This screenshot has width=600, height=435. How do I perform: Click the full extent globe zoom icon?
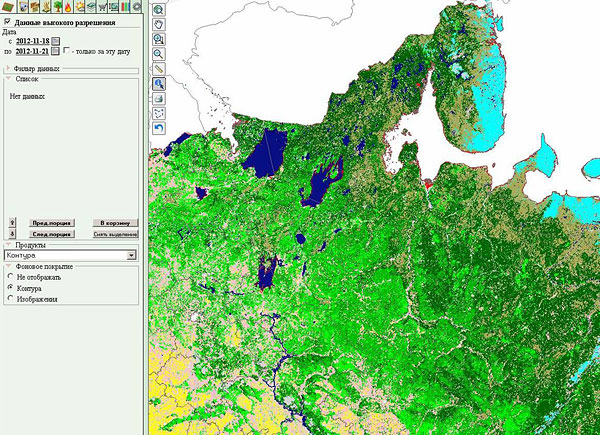[159, 8]
